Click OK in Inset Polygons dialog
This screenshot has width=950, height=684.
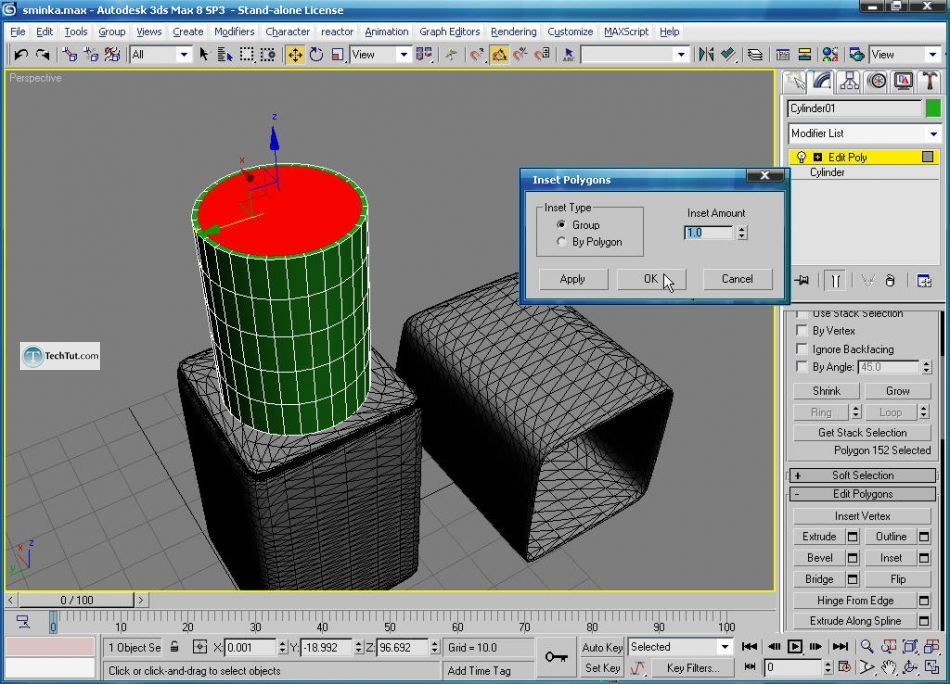pos(651,279)
